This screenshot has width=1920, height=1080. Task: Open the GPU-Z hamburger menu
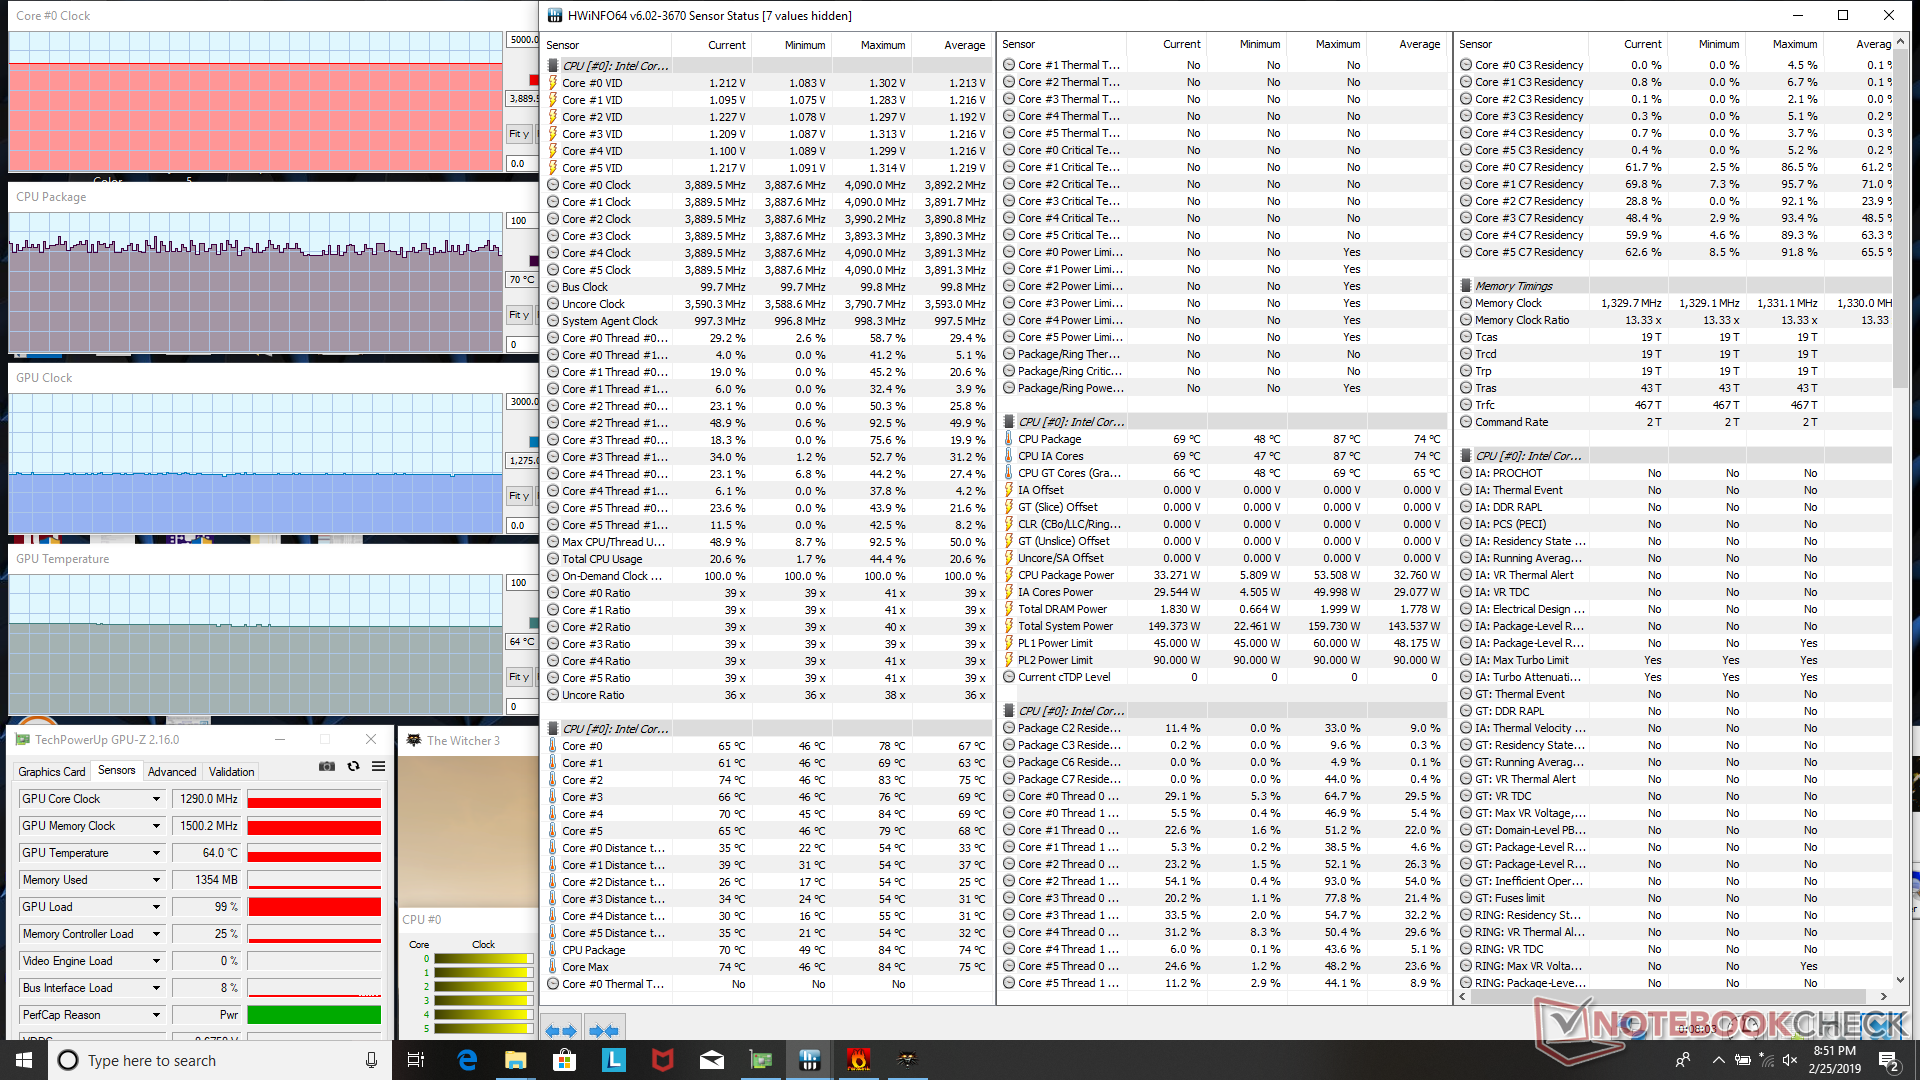[378, 767]
